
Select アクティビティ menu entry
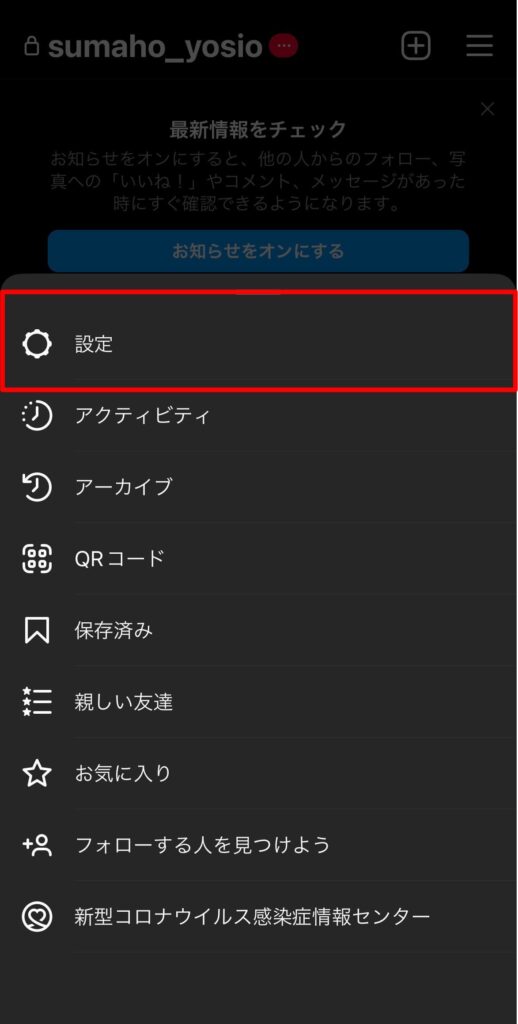tap(259, 415)
